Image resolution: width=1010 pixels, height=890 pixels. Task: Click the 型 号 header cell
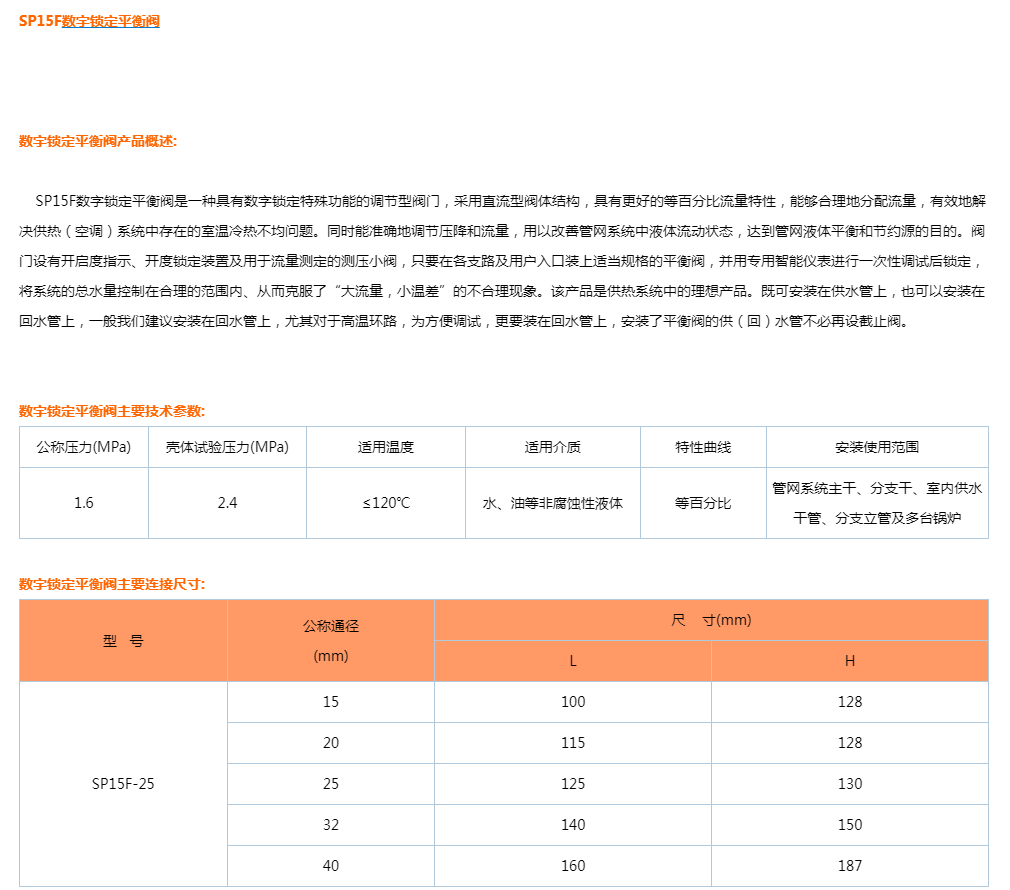(123, 640)
